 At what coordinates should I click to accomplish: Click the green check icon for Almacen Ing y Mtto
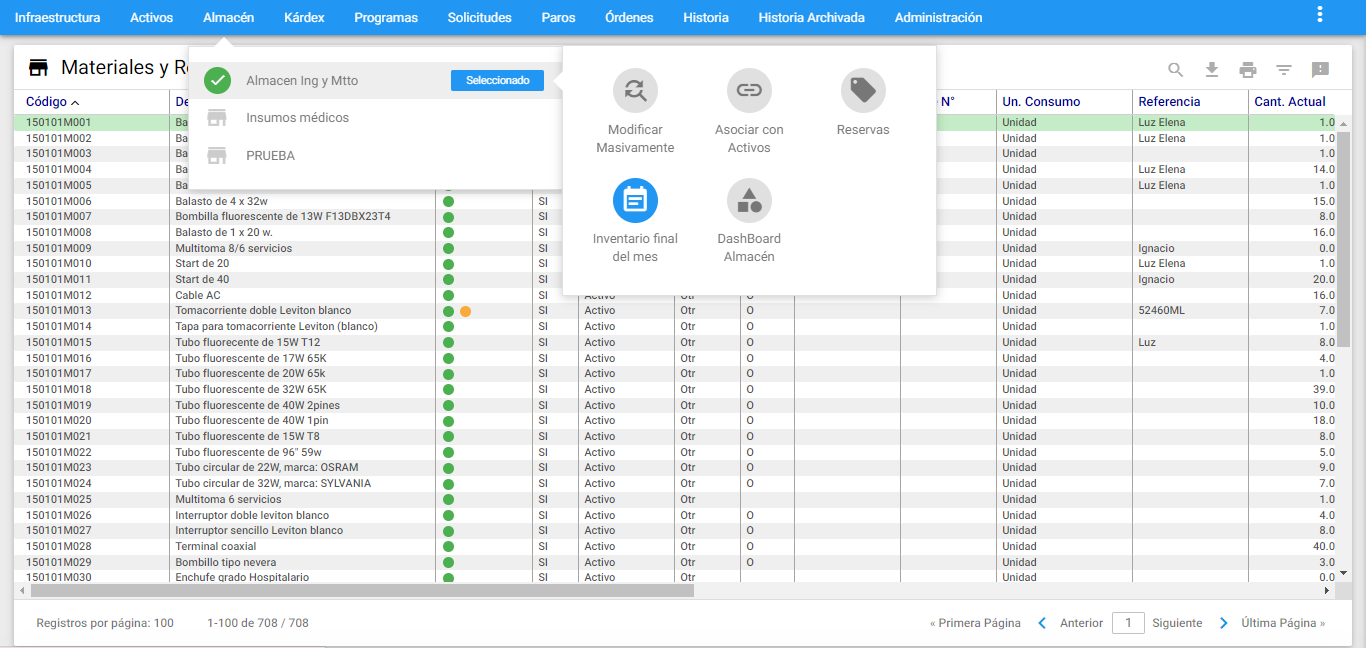217,80
